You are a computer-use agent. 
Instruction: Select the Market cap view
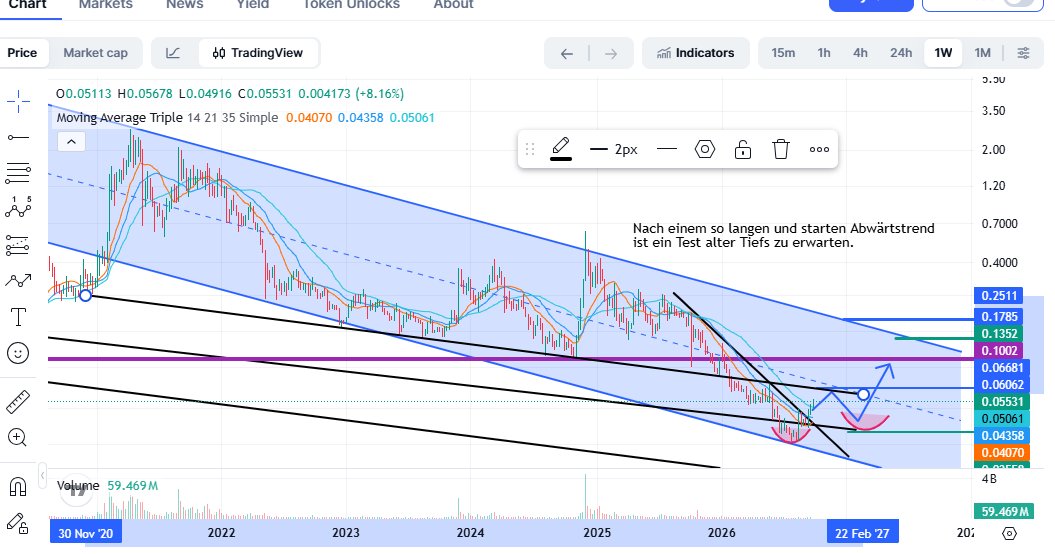coord(96,53)
